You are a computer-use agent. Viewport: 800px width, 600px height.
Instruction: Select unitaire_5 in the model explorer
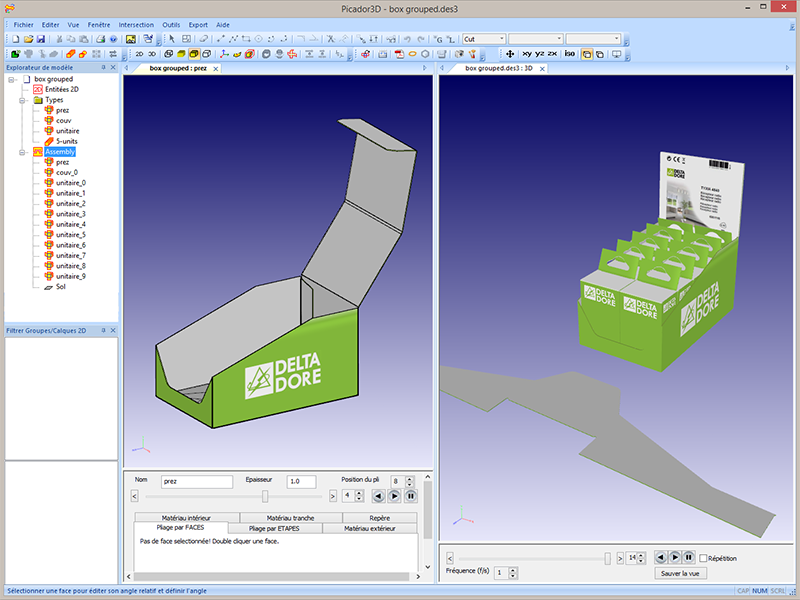[x=70, y=235]
